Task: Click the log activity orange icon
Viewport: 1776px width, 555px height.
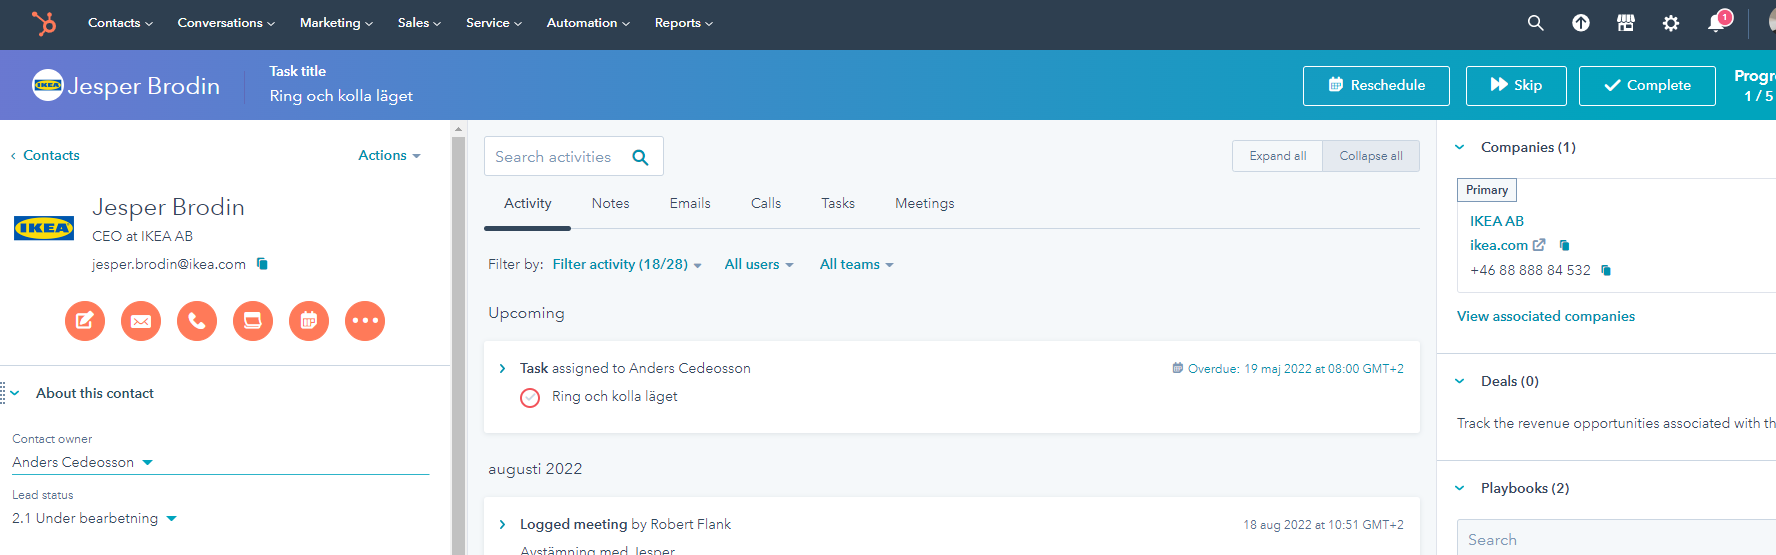Action: [x=253, y=321]
